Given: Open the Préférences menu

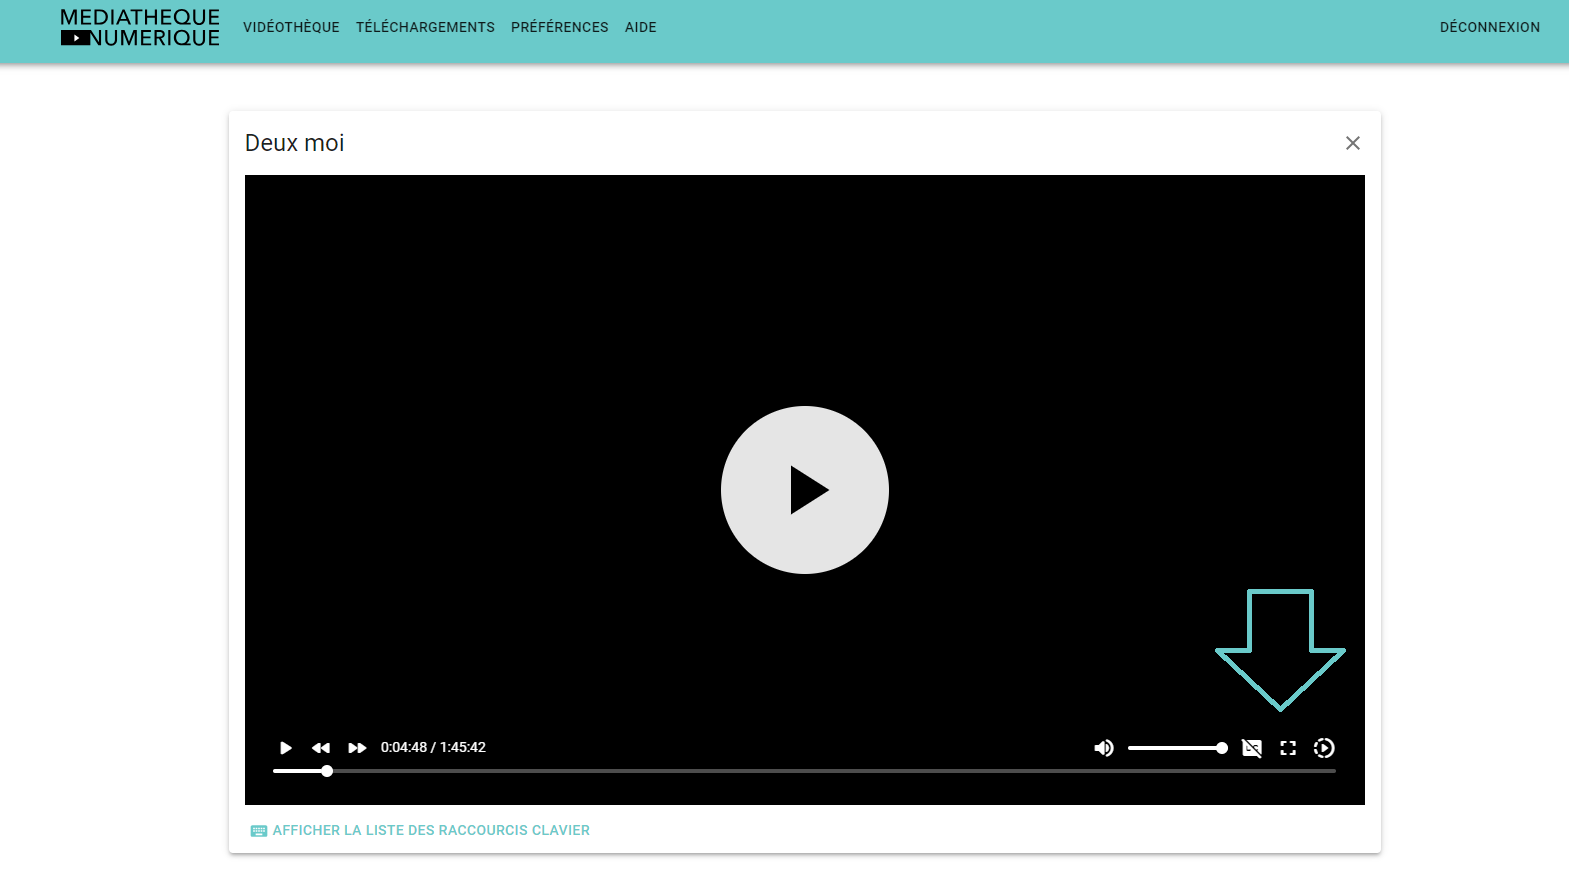Looking at the screenshot, I should [x=560, y=27].
